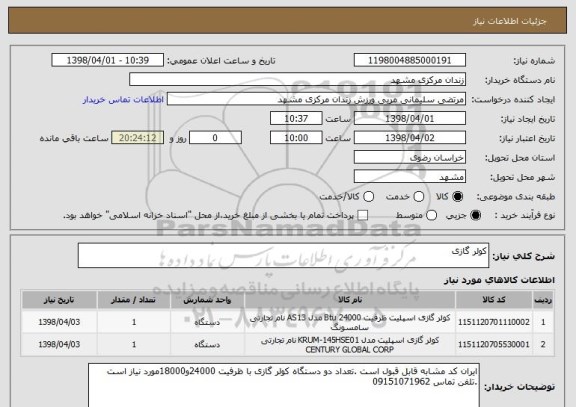Image resolution: width=576 pixels, height=407 pixels.
Task: Click the province field خراسان رضوی
Action: click(x=410, y=157)
